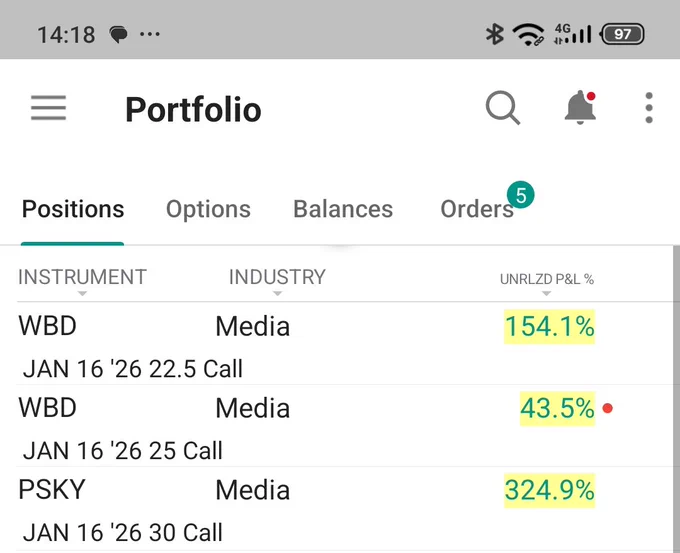Open the three-dot overflow menu
The width and height of the screenshot is (680, 553).
(649, 108)
